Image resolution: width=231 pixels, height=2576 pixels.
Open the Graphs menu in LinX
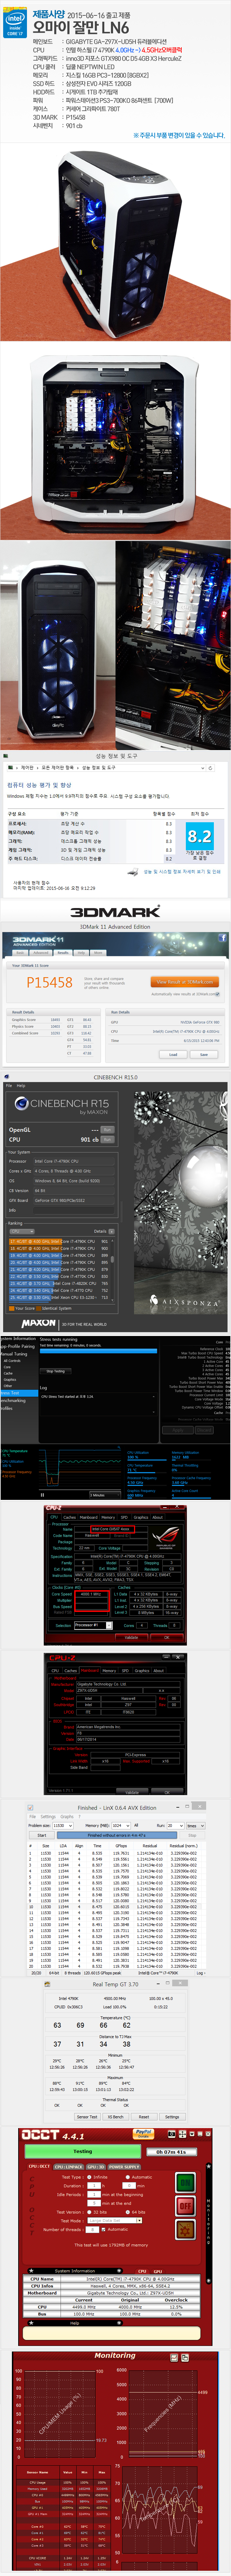[66, 1817]
